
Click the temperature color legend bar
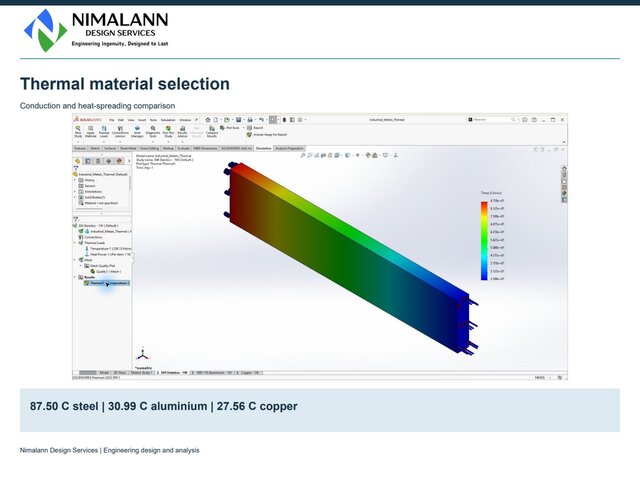[x=484, y=241]
